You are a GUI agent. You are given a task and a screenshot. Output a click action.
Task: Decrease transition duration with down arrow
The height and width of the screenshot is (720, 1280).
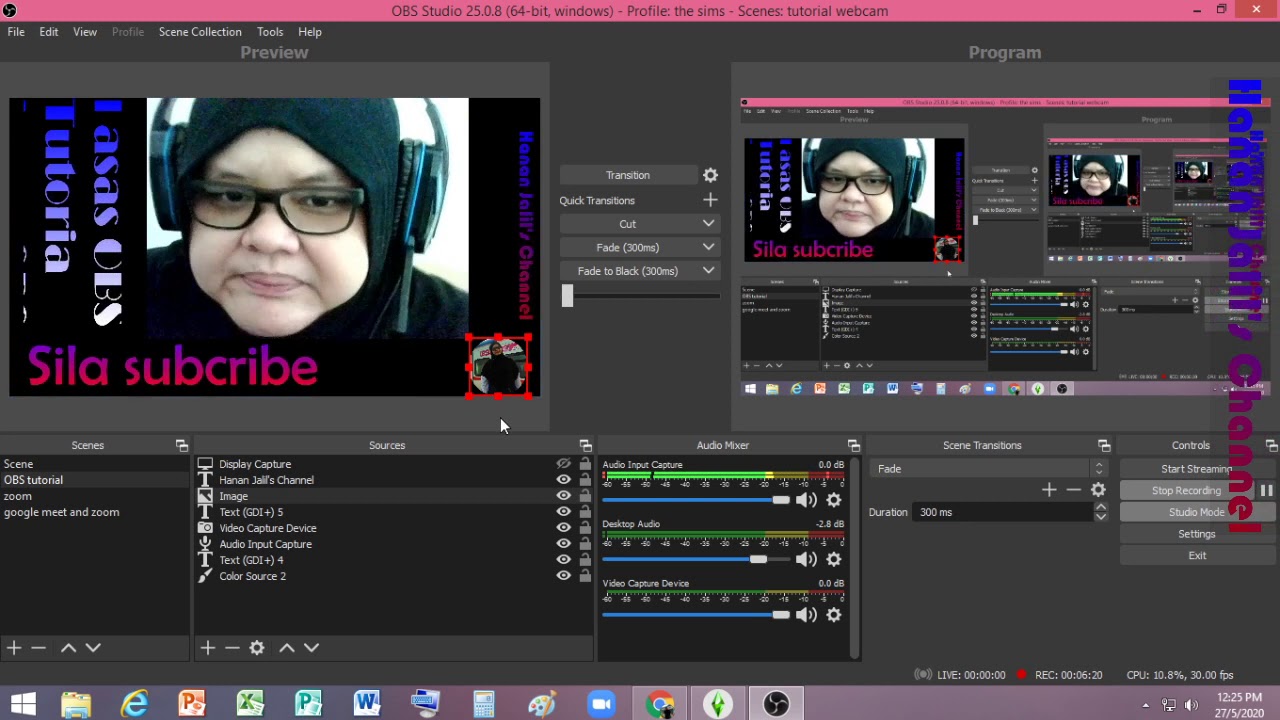tap(1101, 517)
